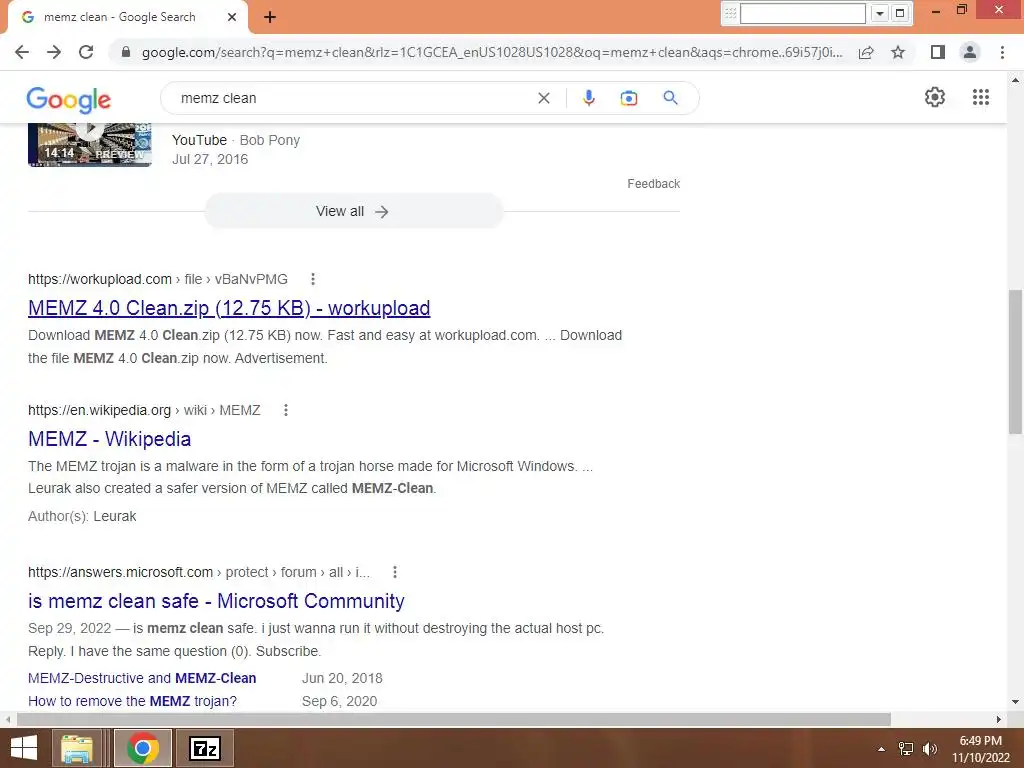Click the horizontal scrollbar thumb
Screen dimensions: 1024x768
[x=454, y=719]
